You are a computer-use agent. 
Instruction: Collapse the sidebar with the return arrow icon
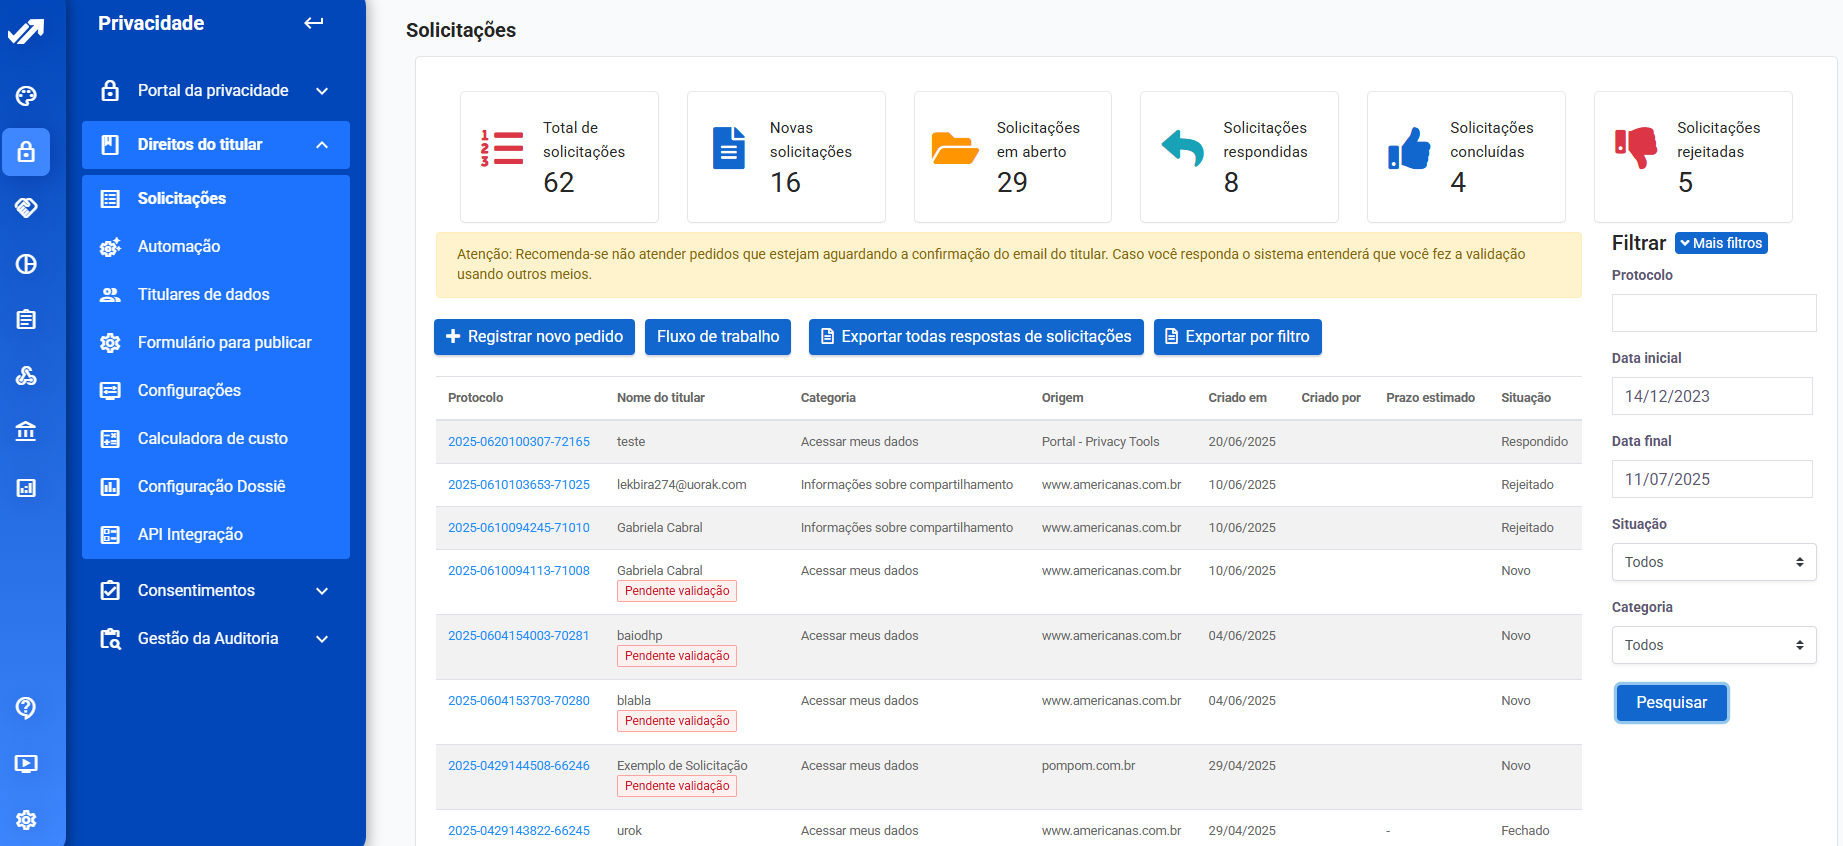click(314, 23)
